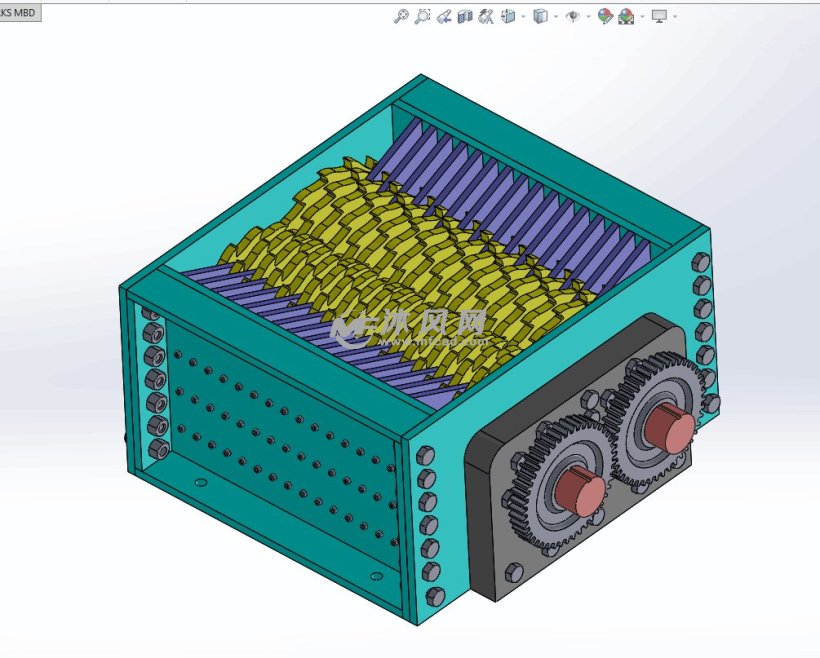
Task: Open the View Settings monitor icon
Action: click(x=660, y=15)
